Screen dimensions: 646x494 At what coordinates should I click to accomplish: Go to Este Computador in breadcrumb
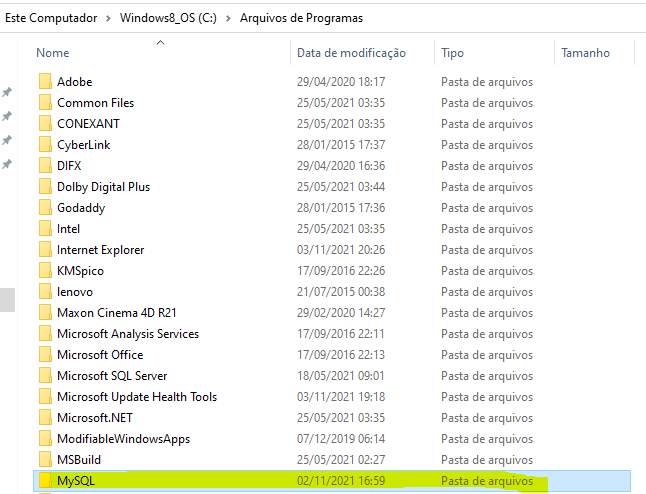[x=51, y=18]
